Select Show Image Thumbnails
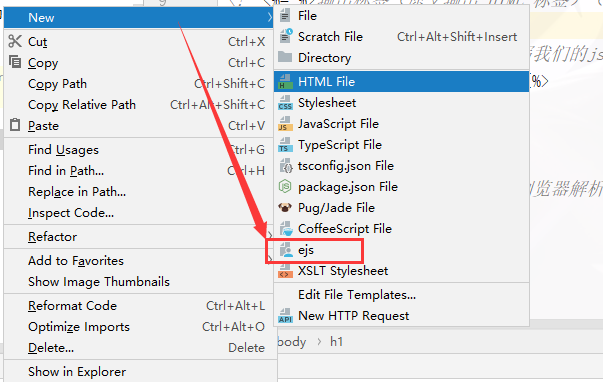The height and width of the screenshot is (382, 603). 138,282
